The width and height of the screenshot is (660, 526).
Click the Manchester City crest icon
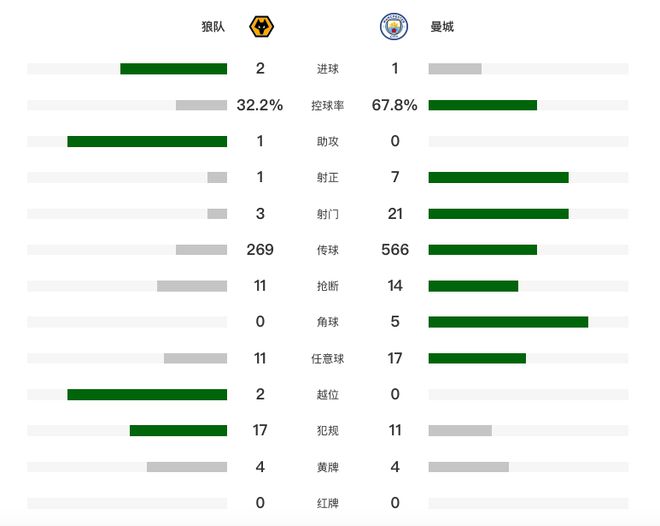395,27
